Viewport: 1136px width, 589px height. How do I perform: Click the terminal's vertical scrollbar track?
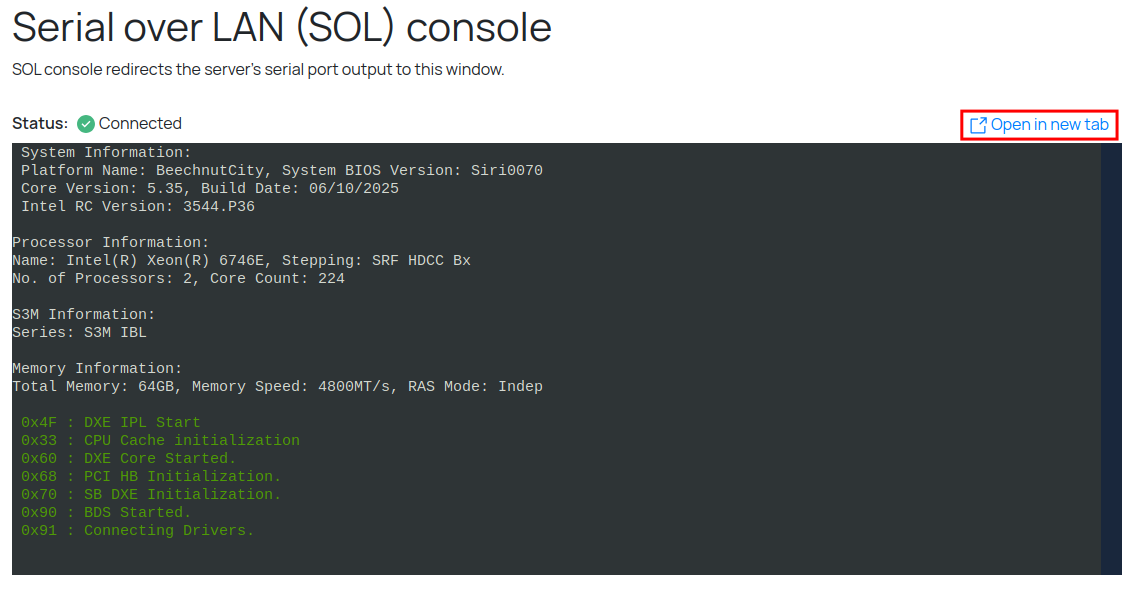[x=1110, y=358]
